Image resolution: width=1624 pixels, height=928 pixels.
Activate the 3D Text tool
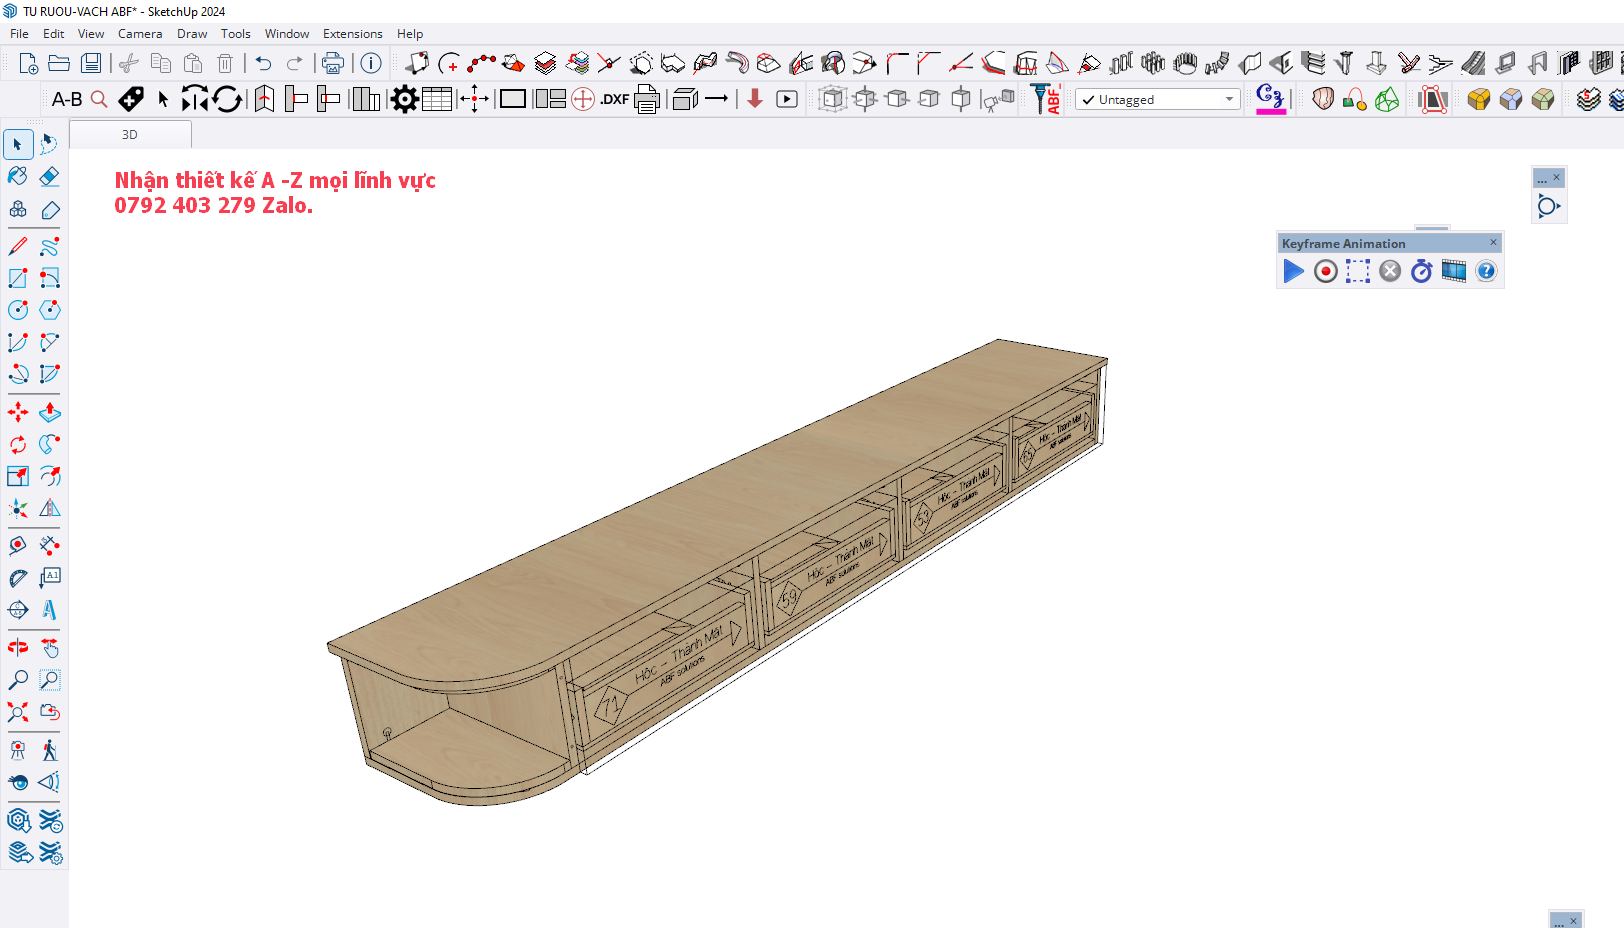pos(49,610)
